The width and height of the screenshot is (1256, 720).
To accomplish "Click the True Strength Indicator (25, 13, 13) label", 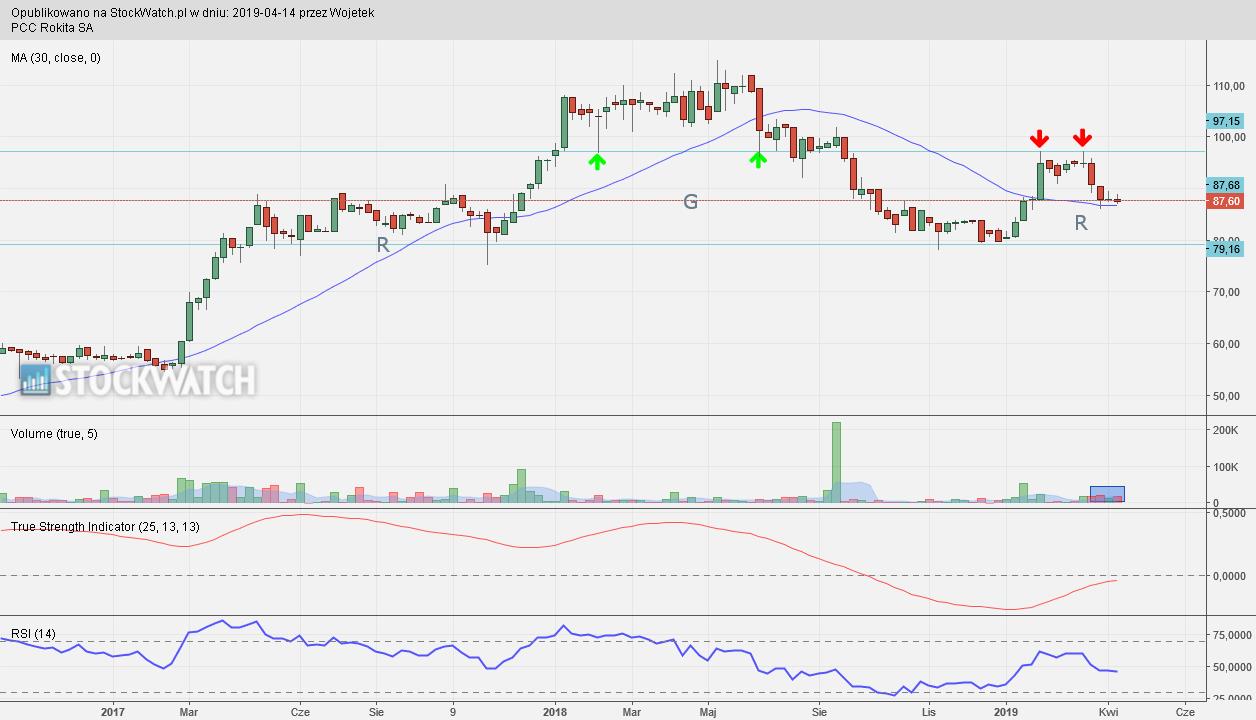I will point(105,526).
